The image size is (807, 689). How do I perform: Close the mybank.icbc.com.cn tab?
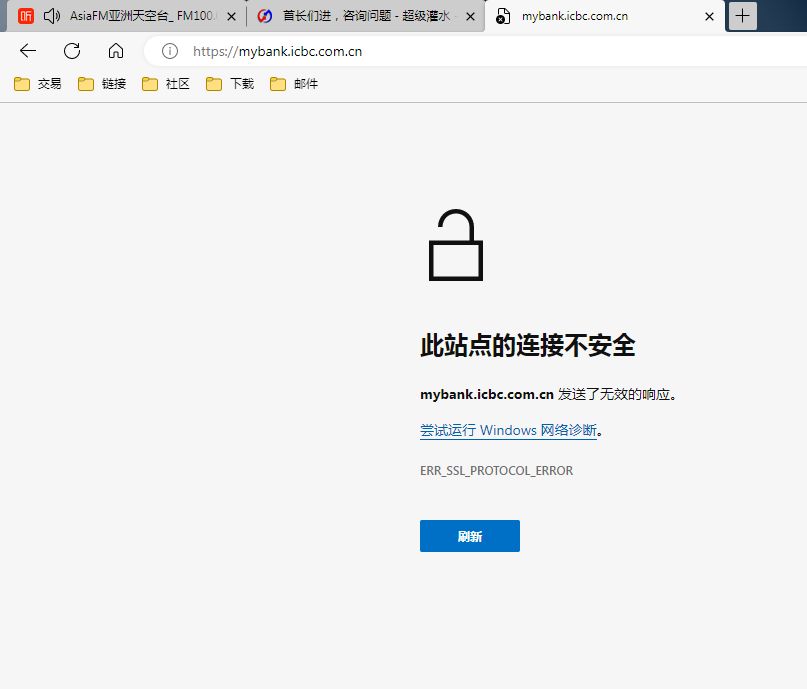tap(709, 16)
